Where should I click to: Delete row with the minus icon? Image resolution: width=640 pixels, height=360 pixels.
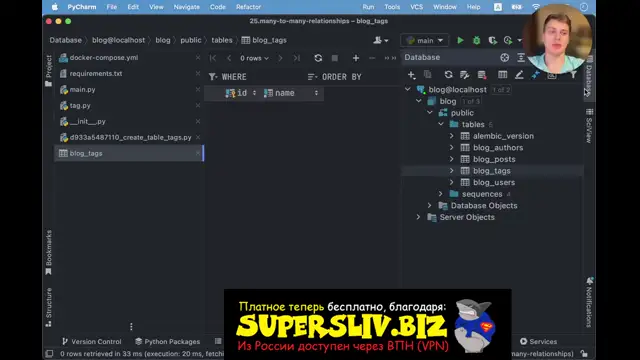(x=372, y=58)
